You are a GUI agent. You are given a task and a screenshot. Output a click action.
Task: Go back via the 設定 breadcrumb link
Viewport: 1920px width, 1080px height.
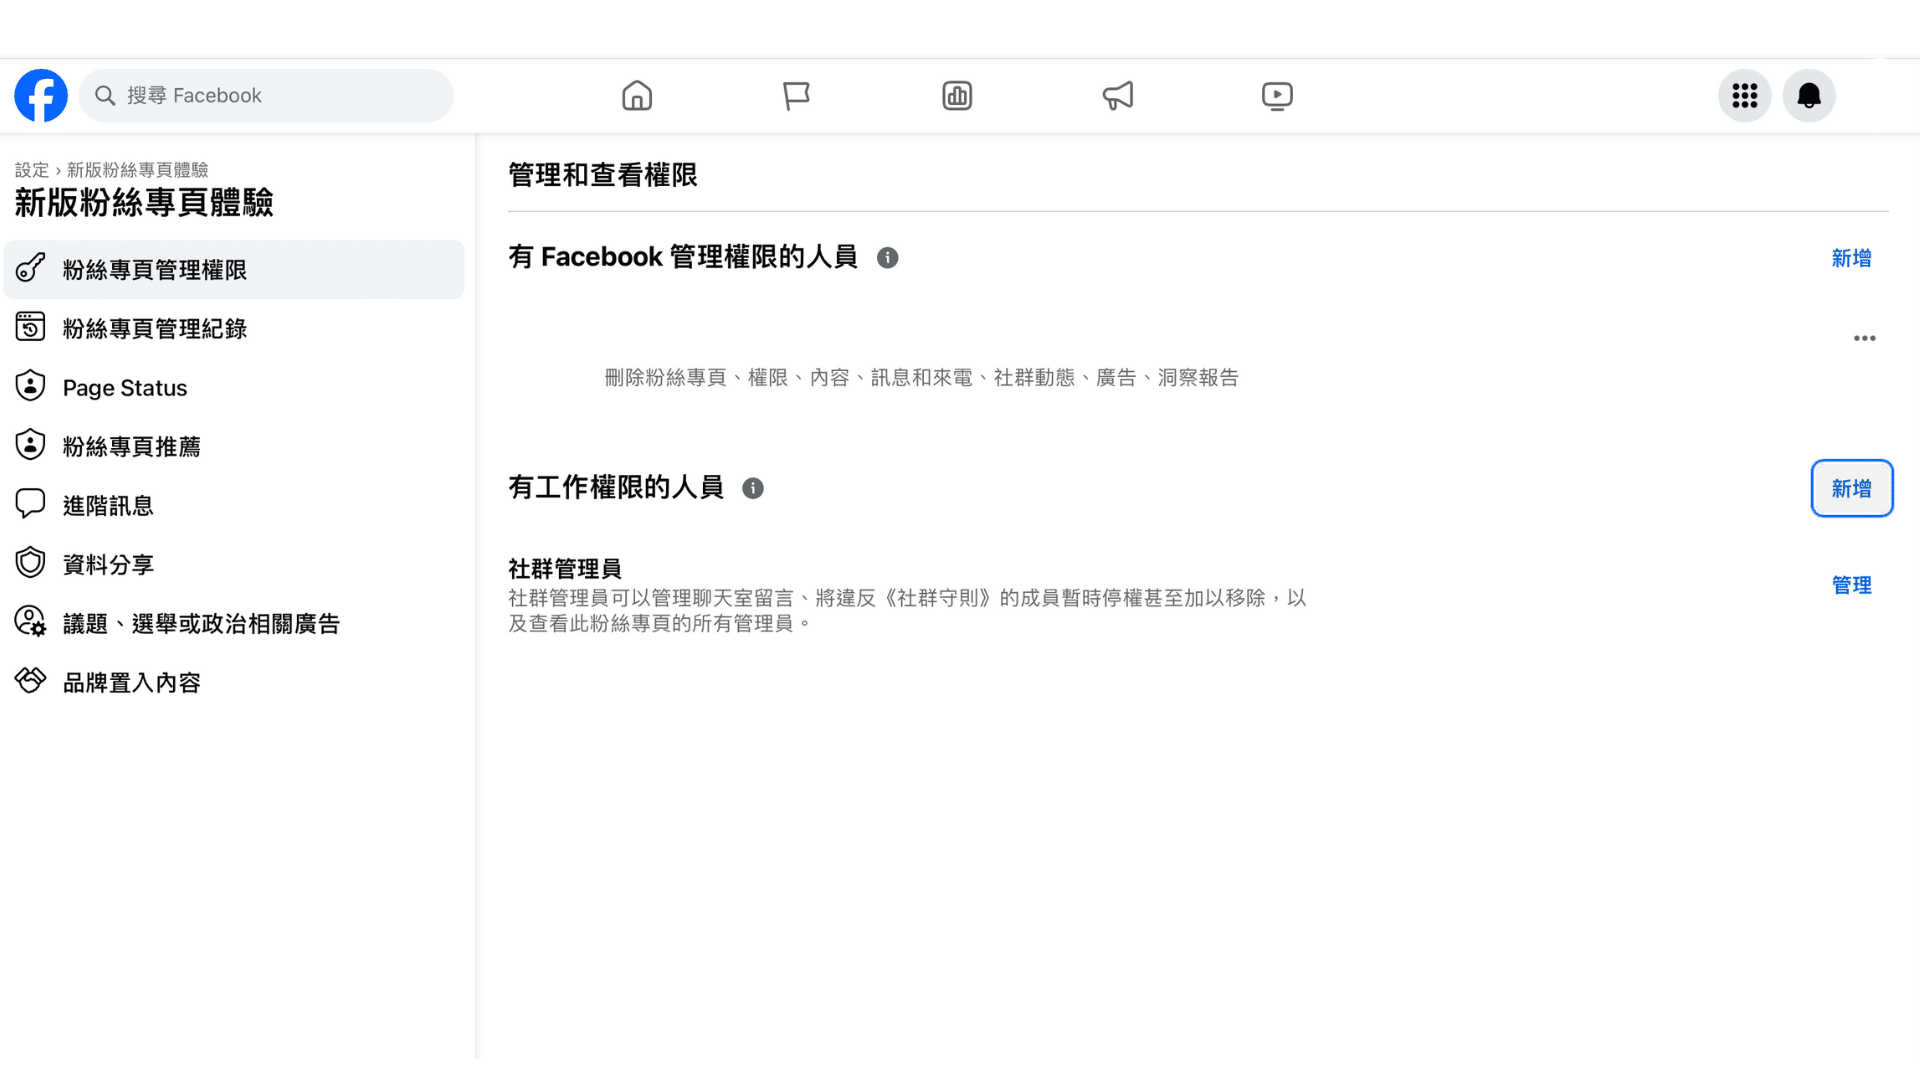pyautogui.click(x=31, y=170)
